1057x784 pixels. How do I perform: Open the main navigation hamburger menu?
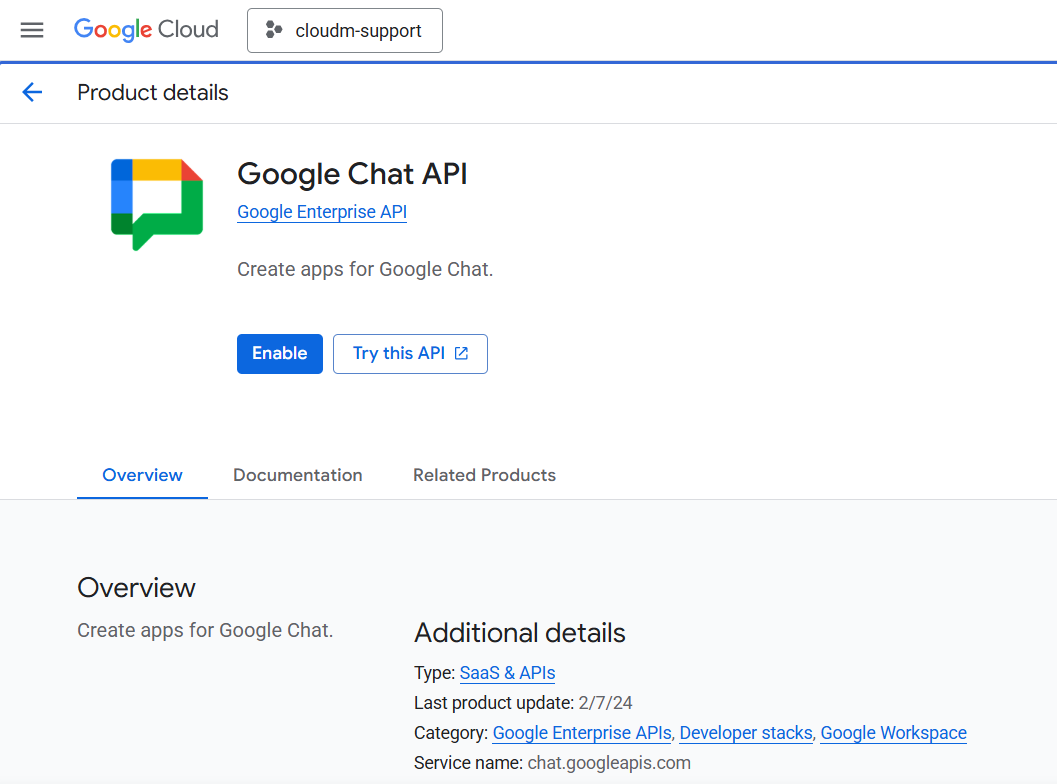click(32, 30)
